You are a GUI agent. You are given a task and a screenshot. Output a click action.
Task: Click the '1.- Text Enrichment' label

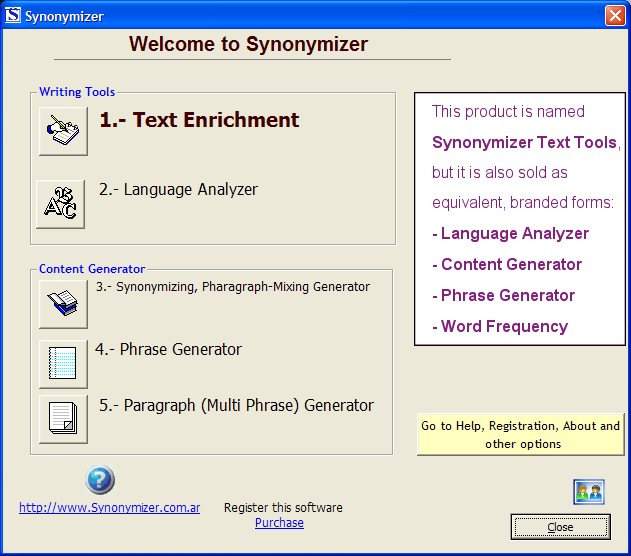(199, 120)
